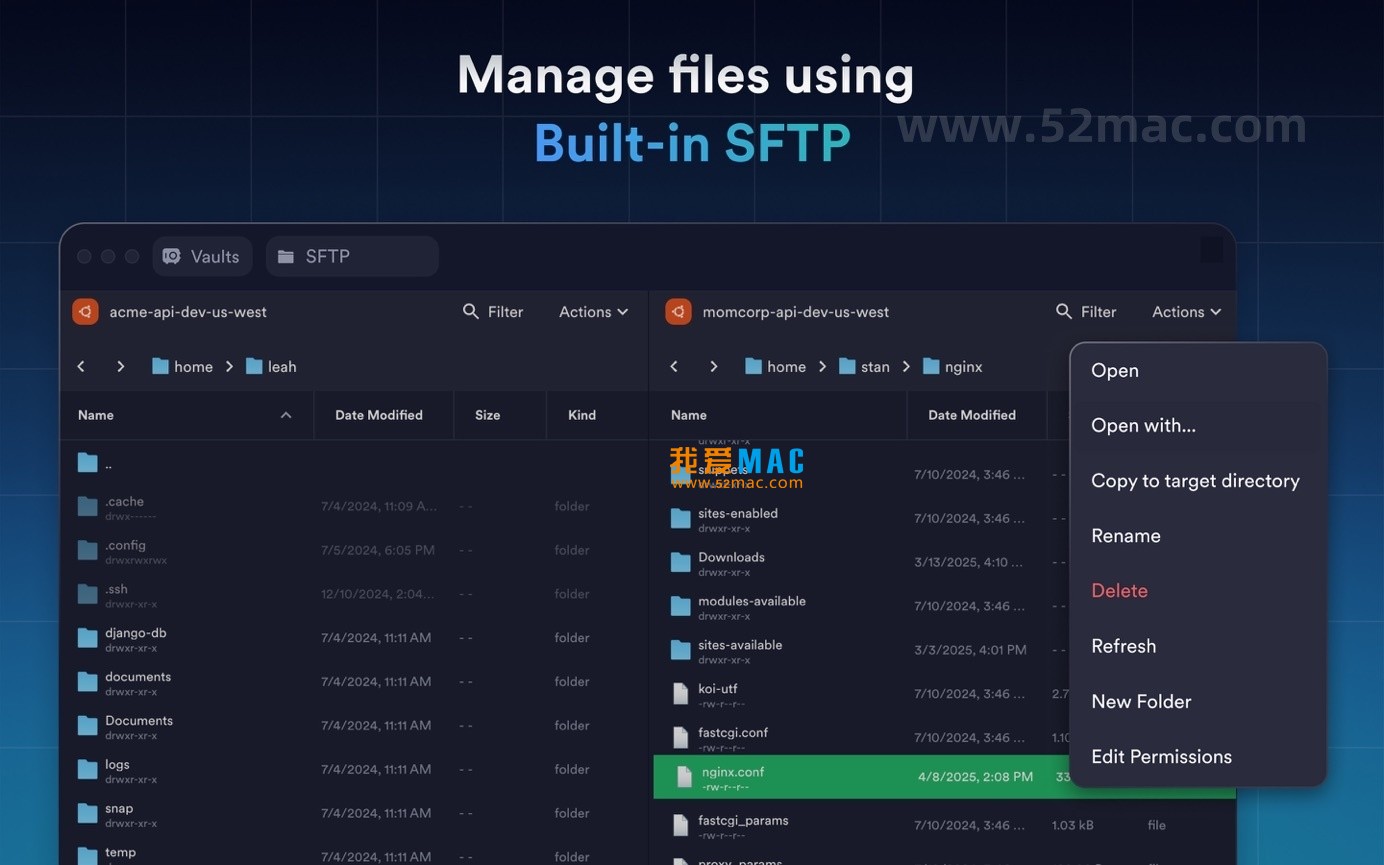The width and height of the screenshot is (1384, 865).
Task: Select the .config folder icon
Action: coord(88,551)
